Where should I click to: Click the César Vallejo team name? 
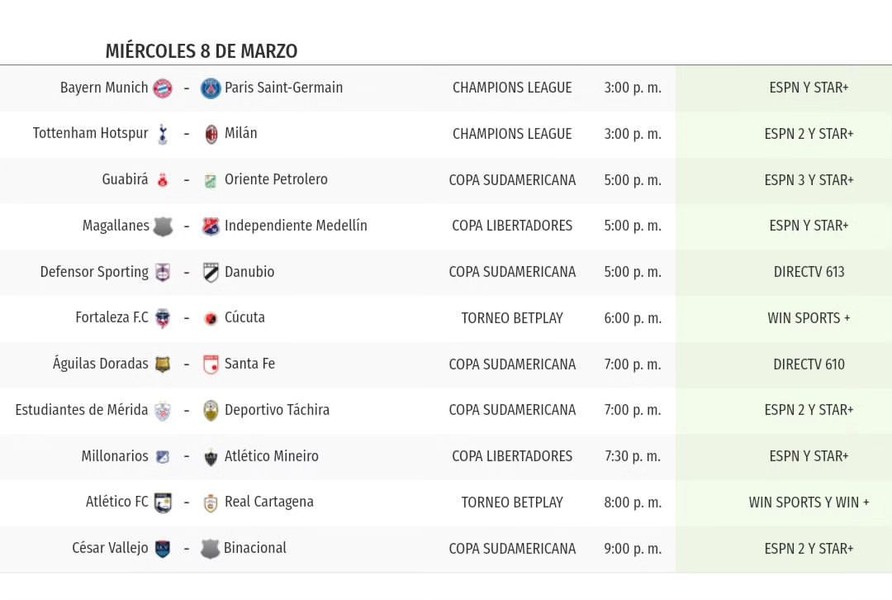[110, 548]
